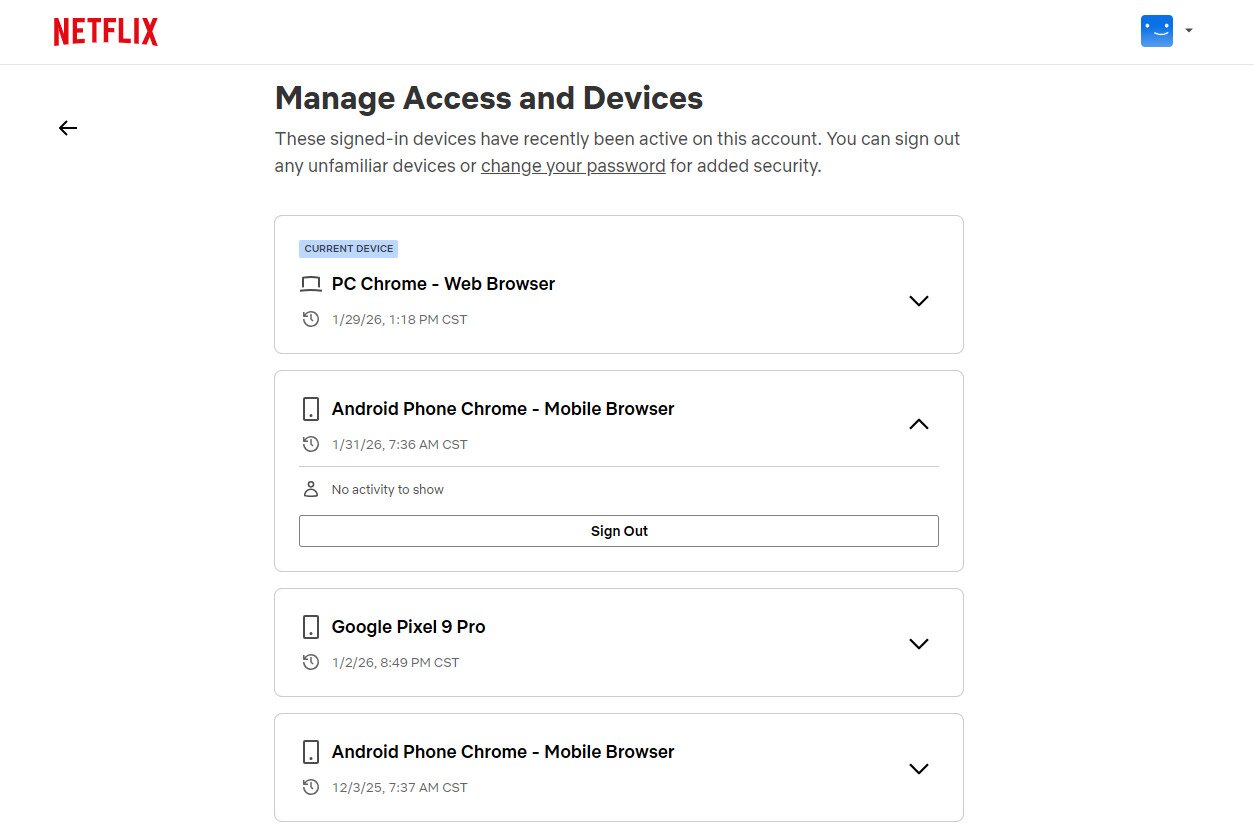Viewport: 1254px width, 836px height.
Task: Click the clock icon next to 1/2/26 timestamp
Action: 311,662
